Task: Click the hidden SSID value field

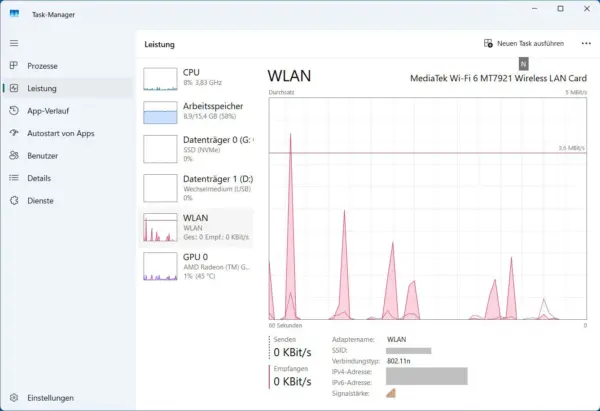Action: (x=408, y=351)
